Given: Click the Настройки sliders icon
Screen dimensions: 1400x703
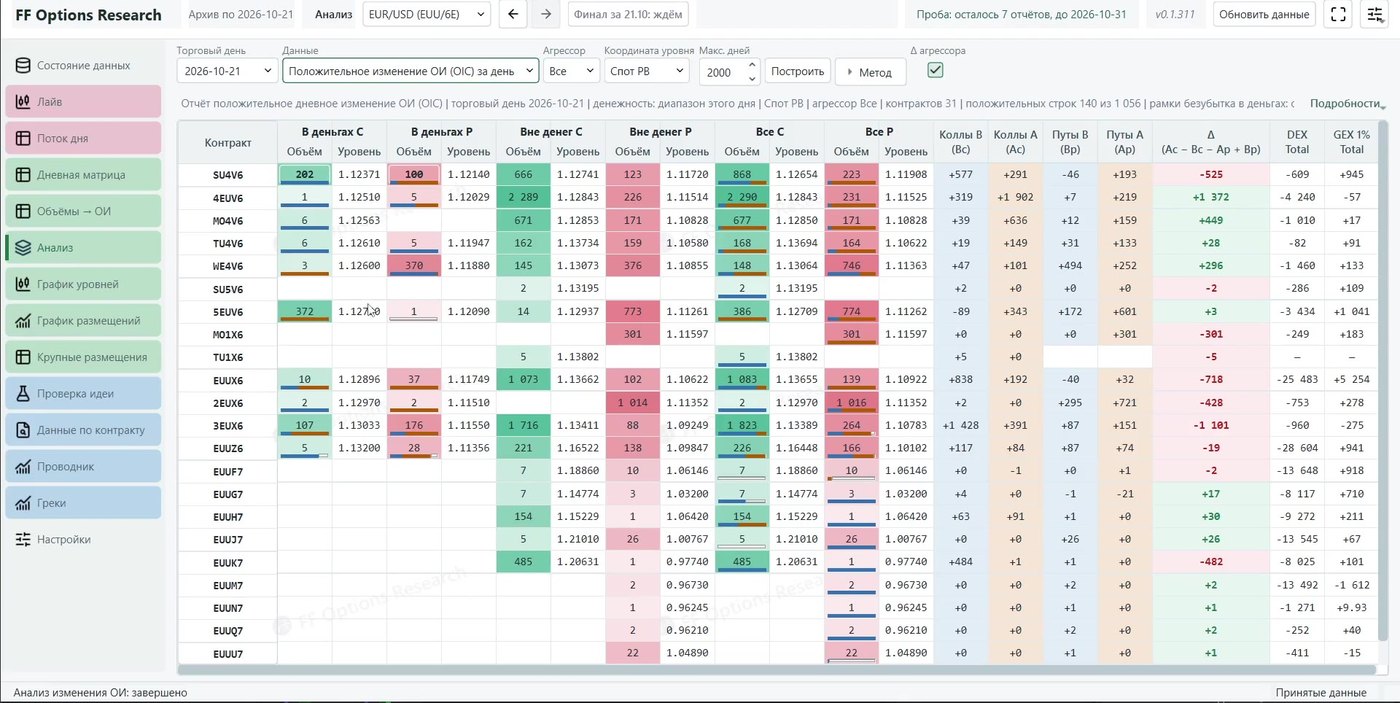Looking at the screenshot, I should (22, 539).
